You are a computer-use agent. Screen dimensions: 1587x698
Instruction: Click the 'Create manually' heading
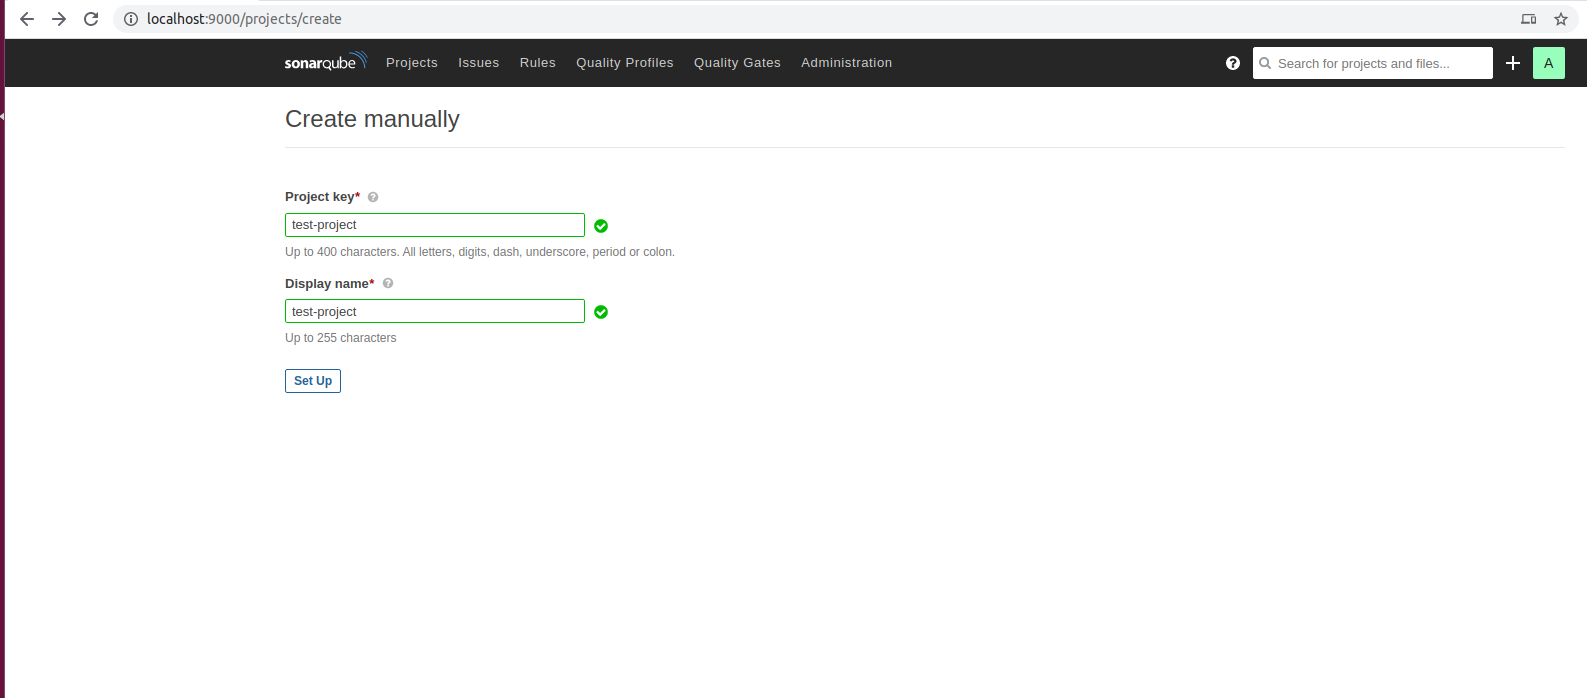coord(372,119)
